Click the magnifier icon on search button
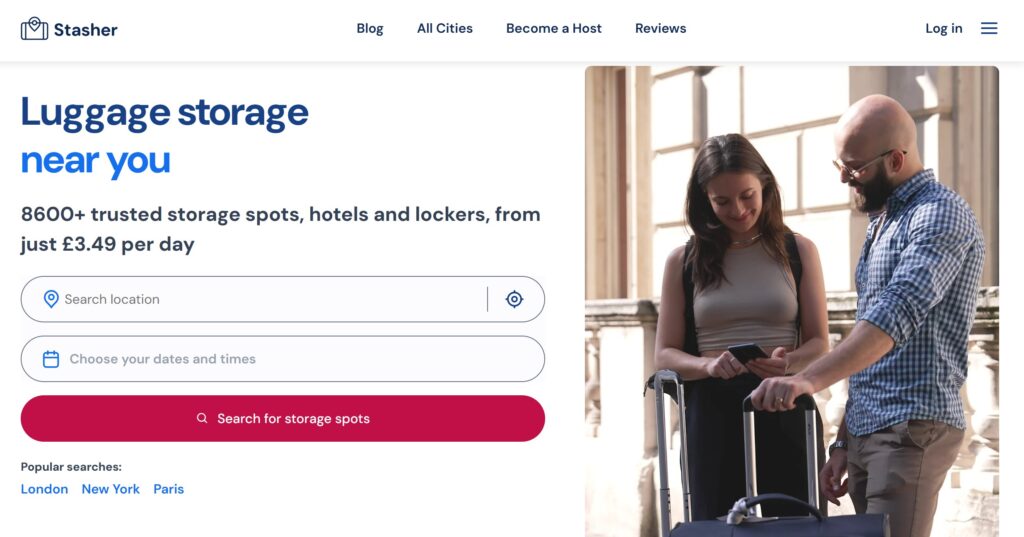The height and width of the screenshot is (537, 1024). tap(202, 418)
